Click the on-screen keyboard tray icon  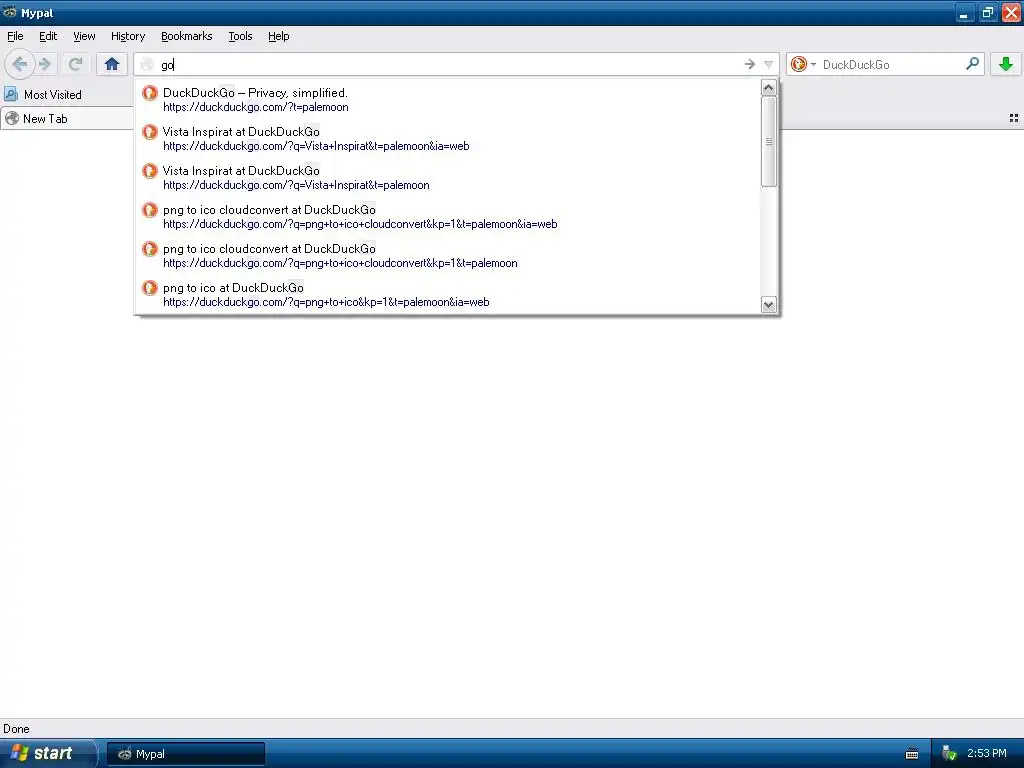coord(912,754)
